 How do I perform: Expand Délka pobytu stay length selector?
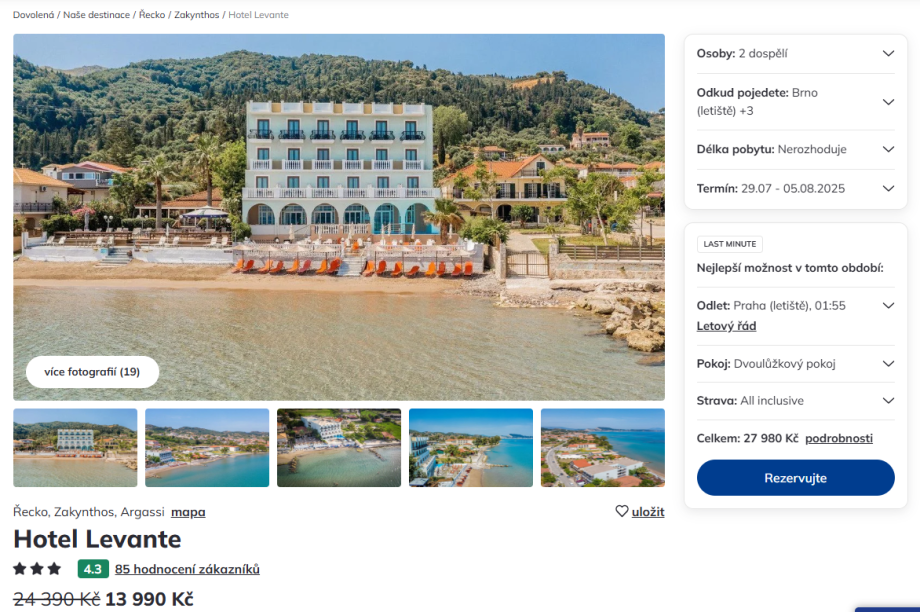tap(888, 149)
